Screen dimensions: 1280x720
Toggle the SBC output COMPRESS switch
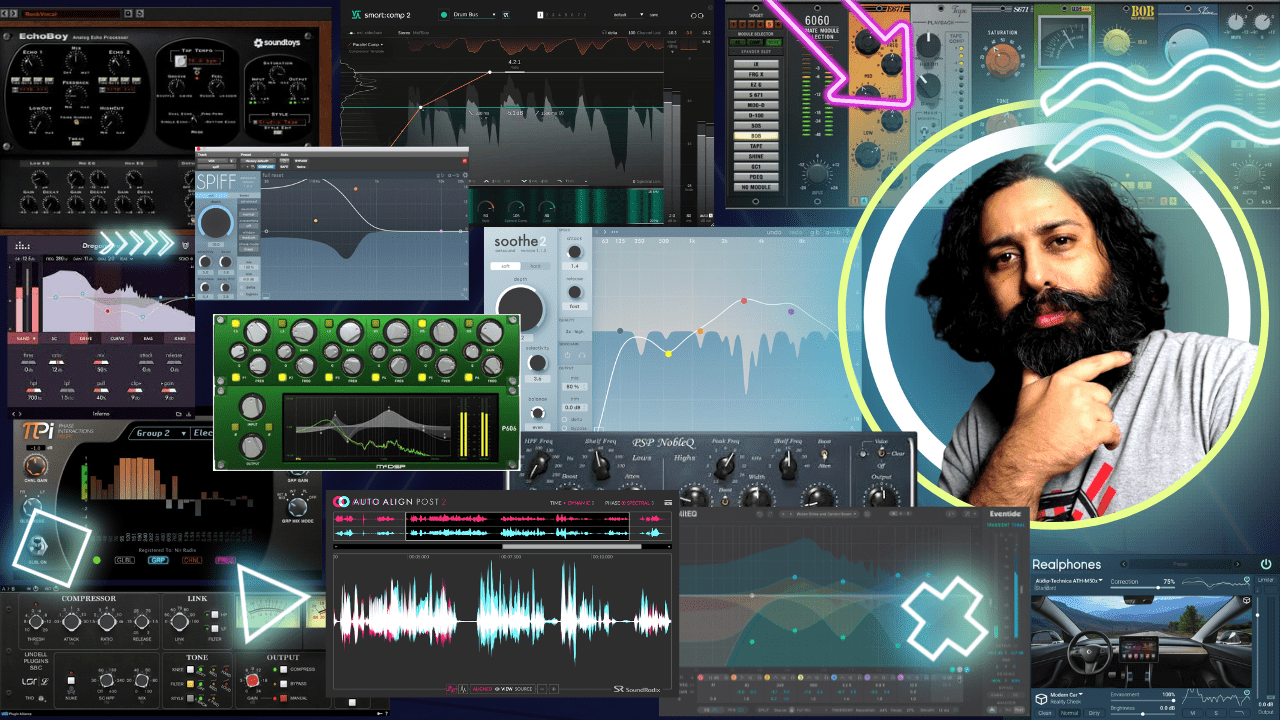283,669
